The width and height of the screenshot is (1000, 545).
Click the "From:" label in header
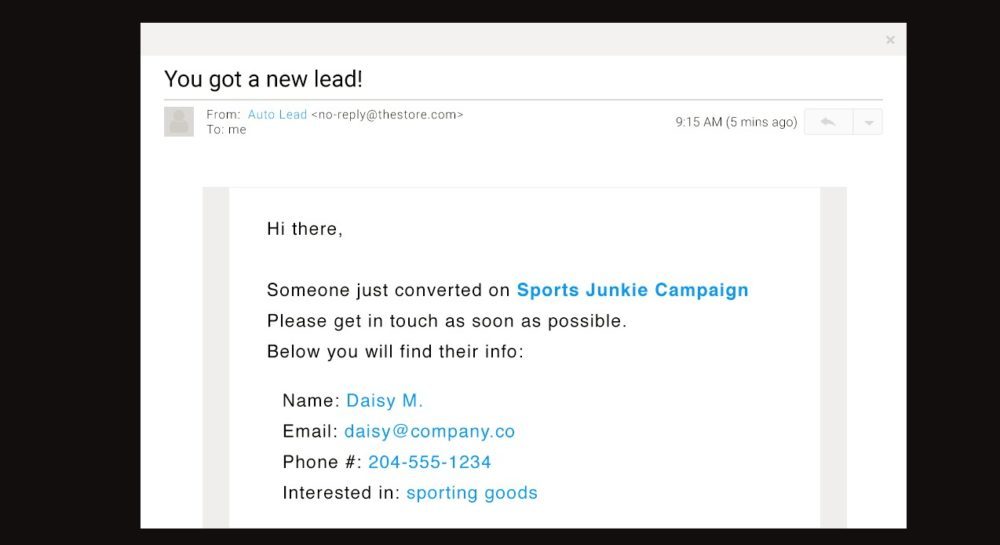223,115
